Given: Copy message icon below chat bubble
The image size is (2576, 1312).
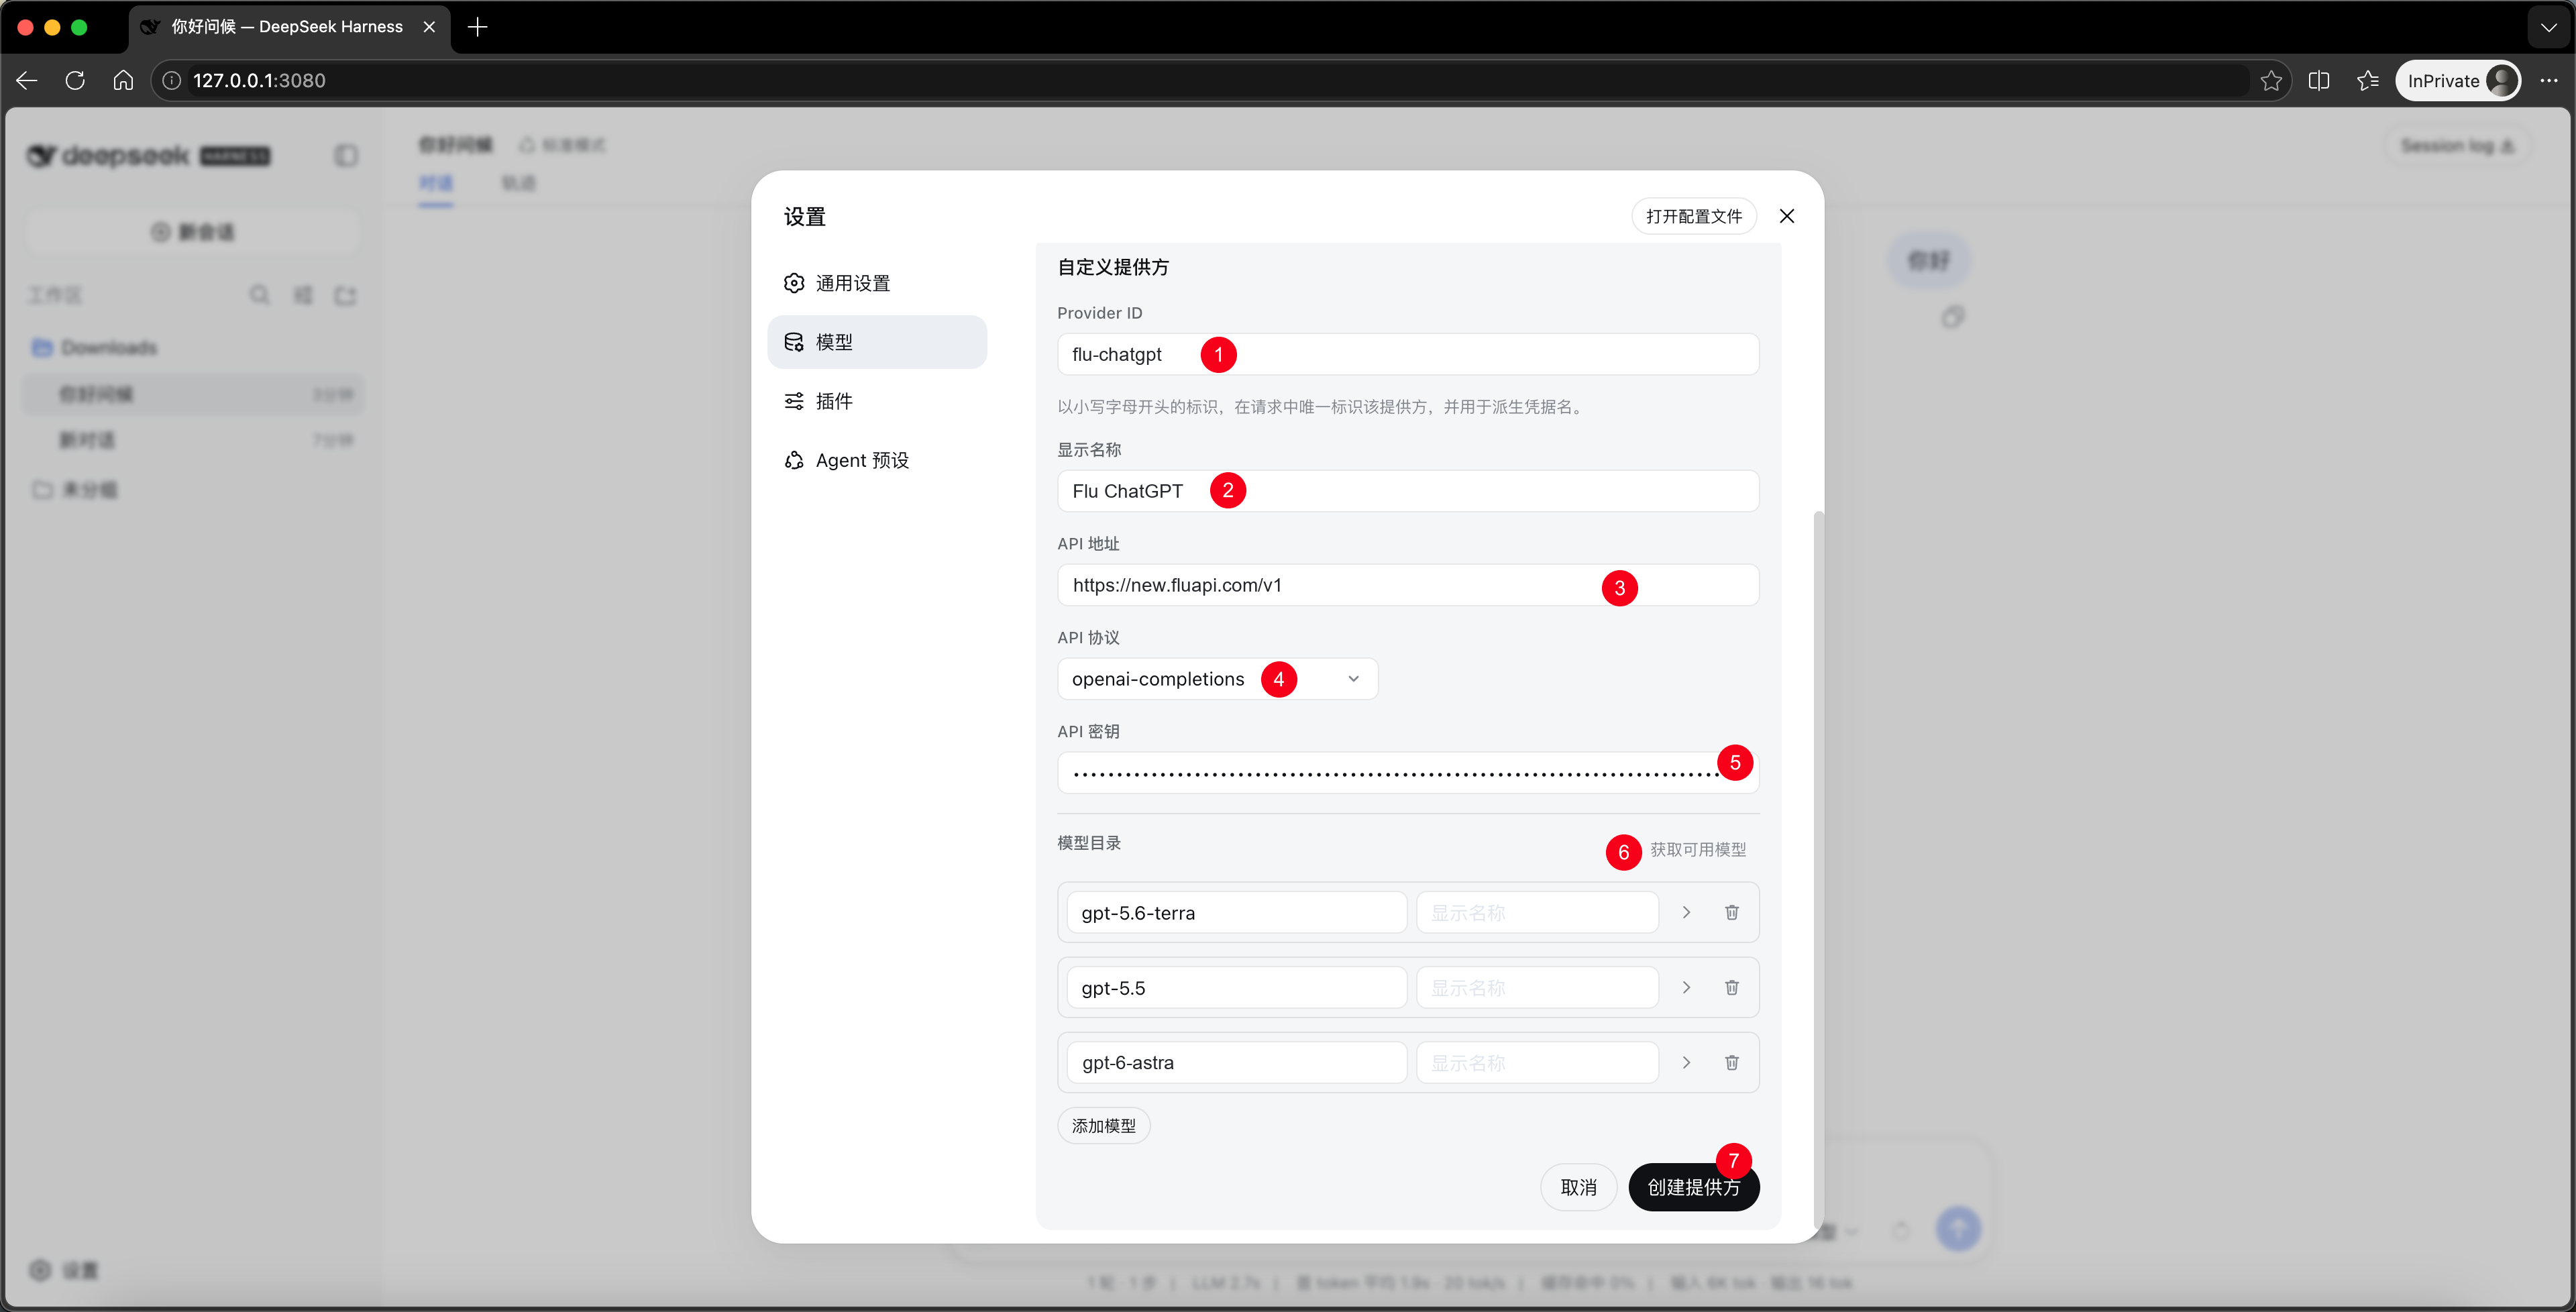Looking at the screenshot, I should [x=1953, y=317].
